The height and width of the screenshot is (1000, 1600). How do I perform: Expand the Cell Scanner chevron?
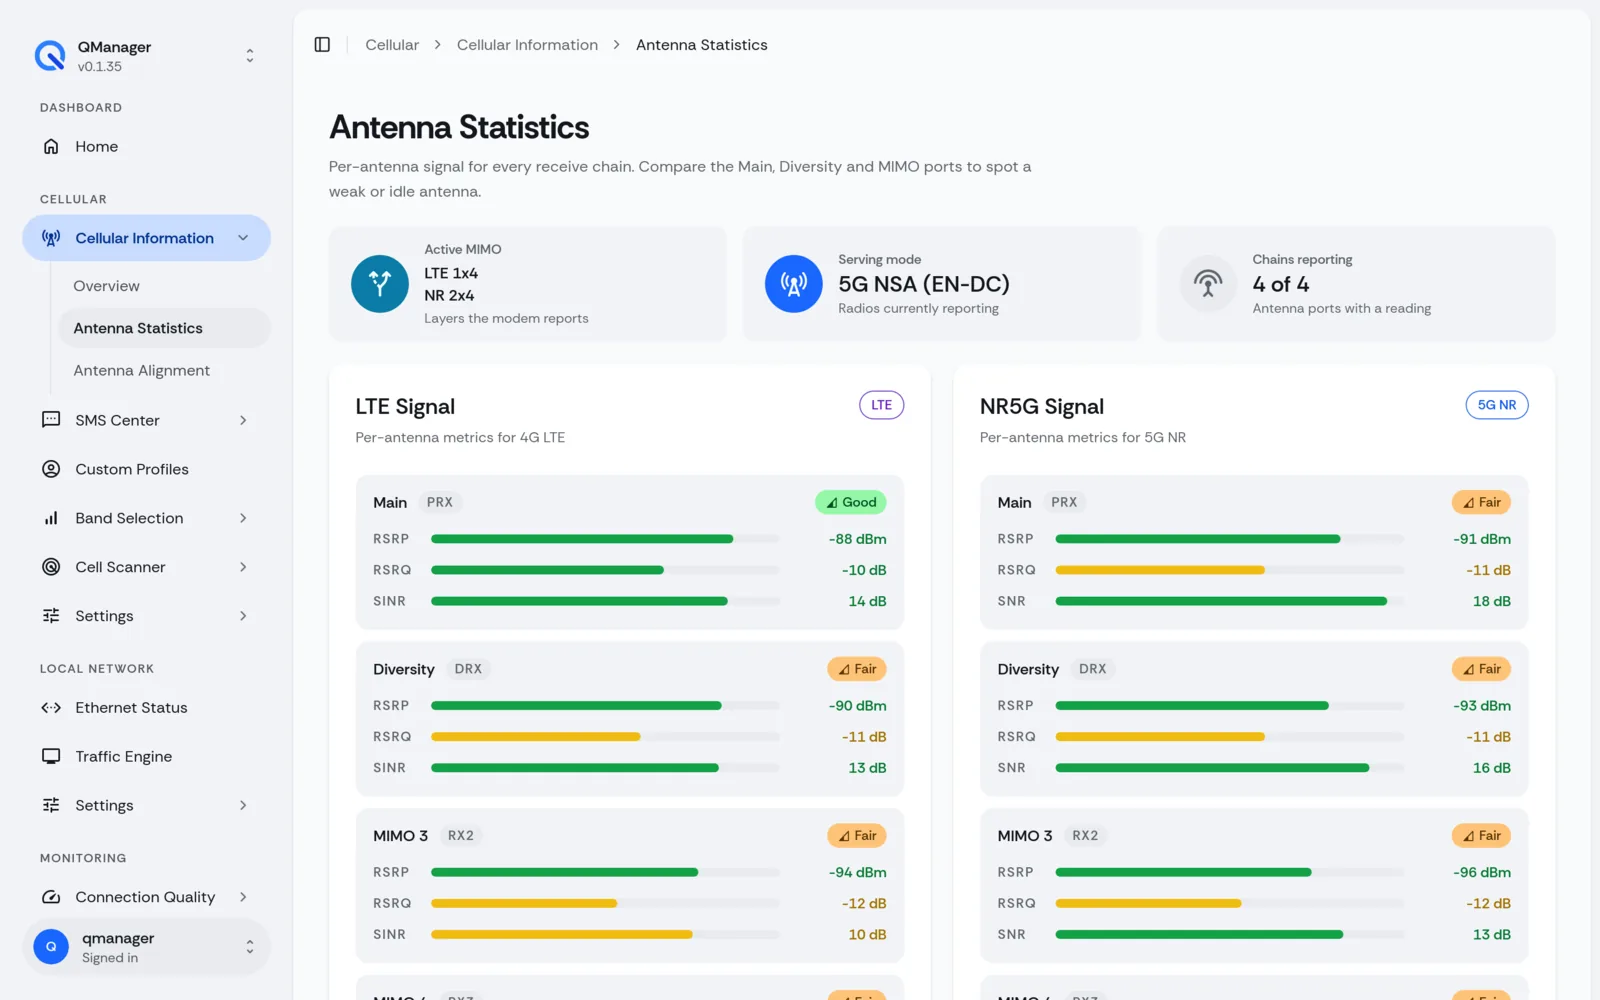[243, 567]
